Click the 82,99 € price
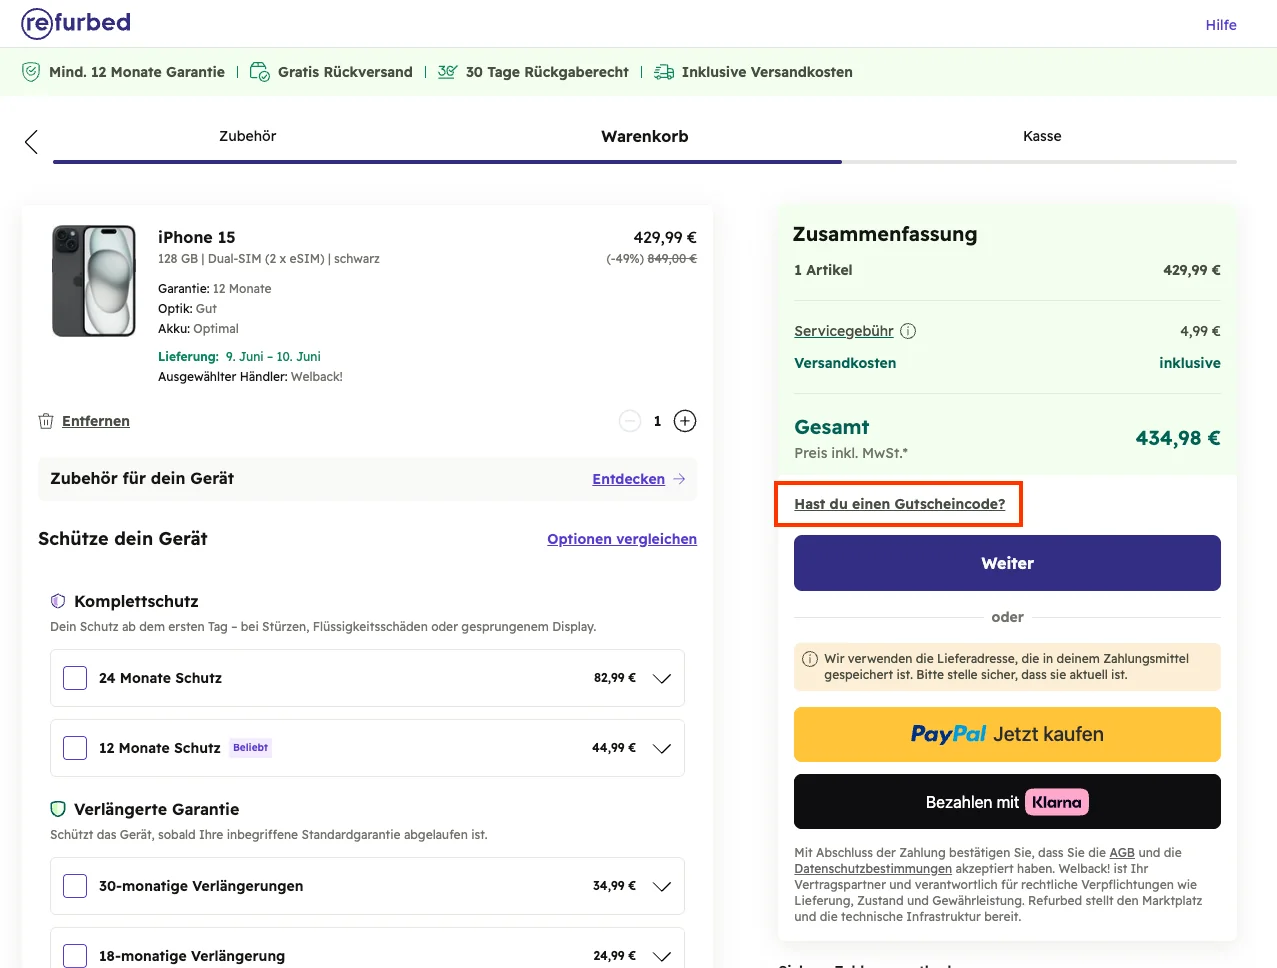Screen dimensions: 1277x968 615,678
